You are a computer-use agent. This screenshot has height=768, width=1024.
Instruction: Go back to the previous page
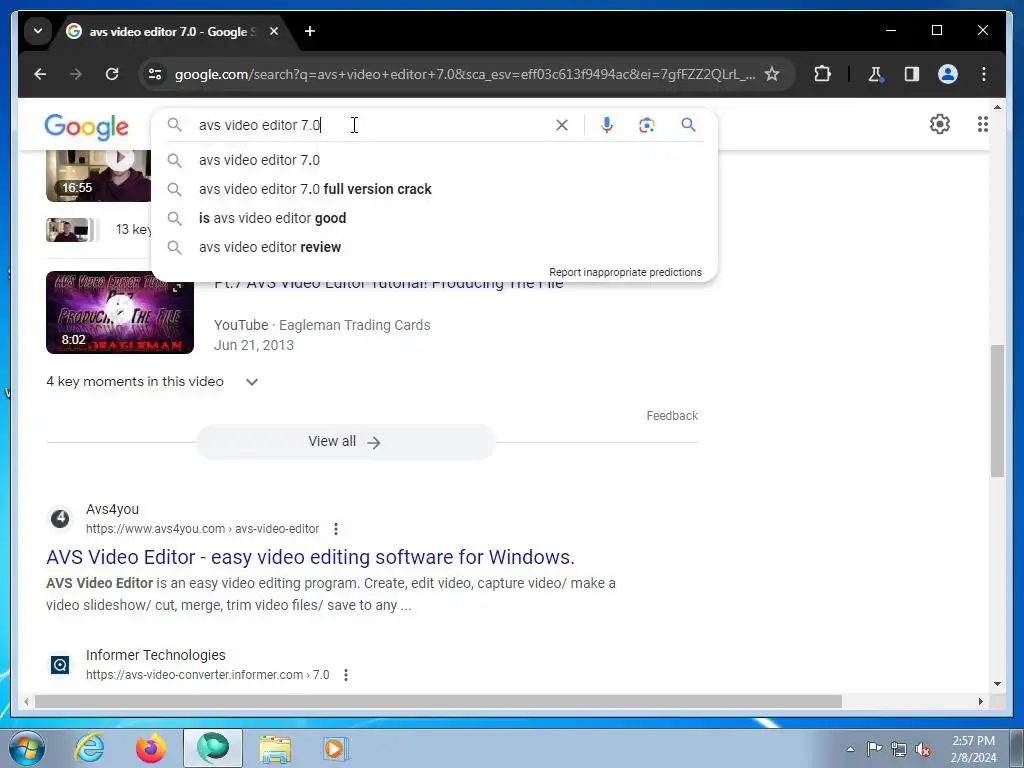(40, 74)
